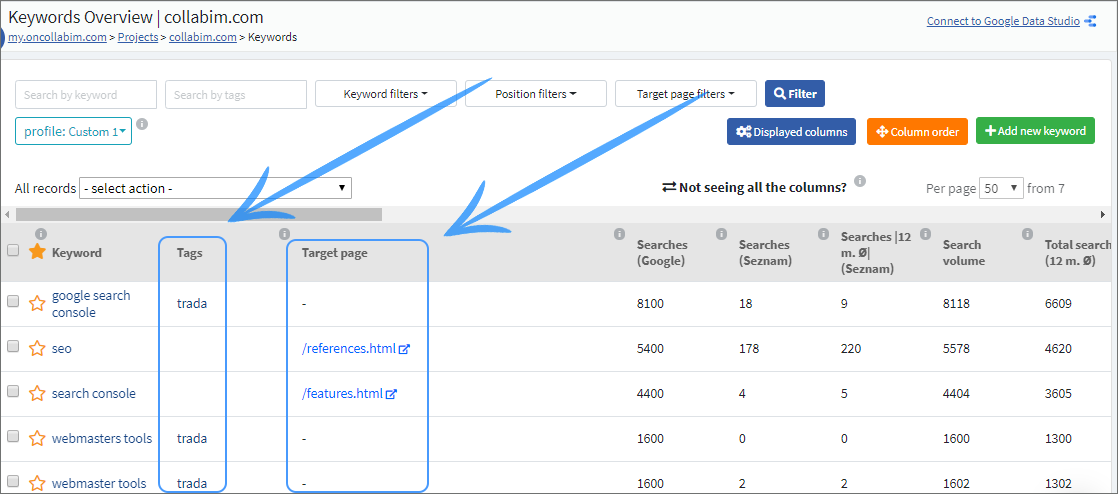The height and width of the screenshot is (494, 1118).
Task: Click the info icon left of Searches 12 m. Ø (Seznam)
Action: tap(824, 233)
